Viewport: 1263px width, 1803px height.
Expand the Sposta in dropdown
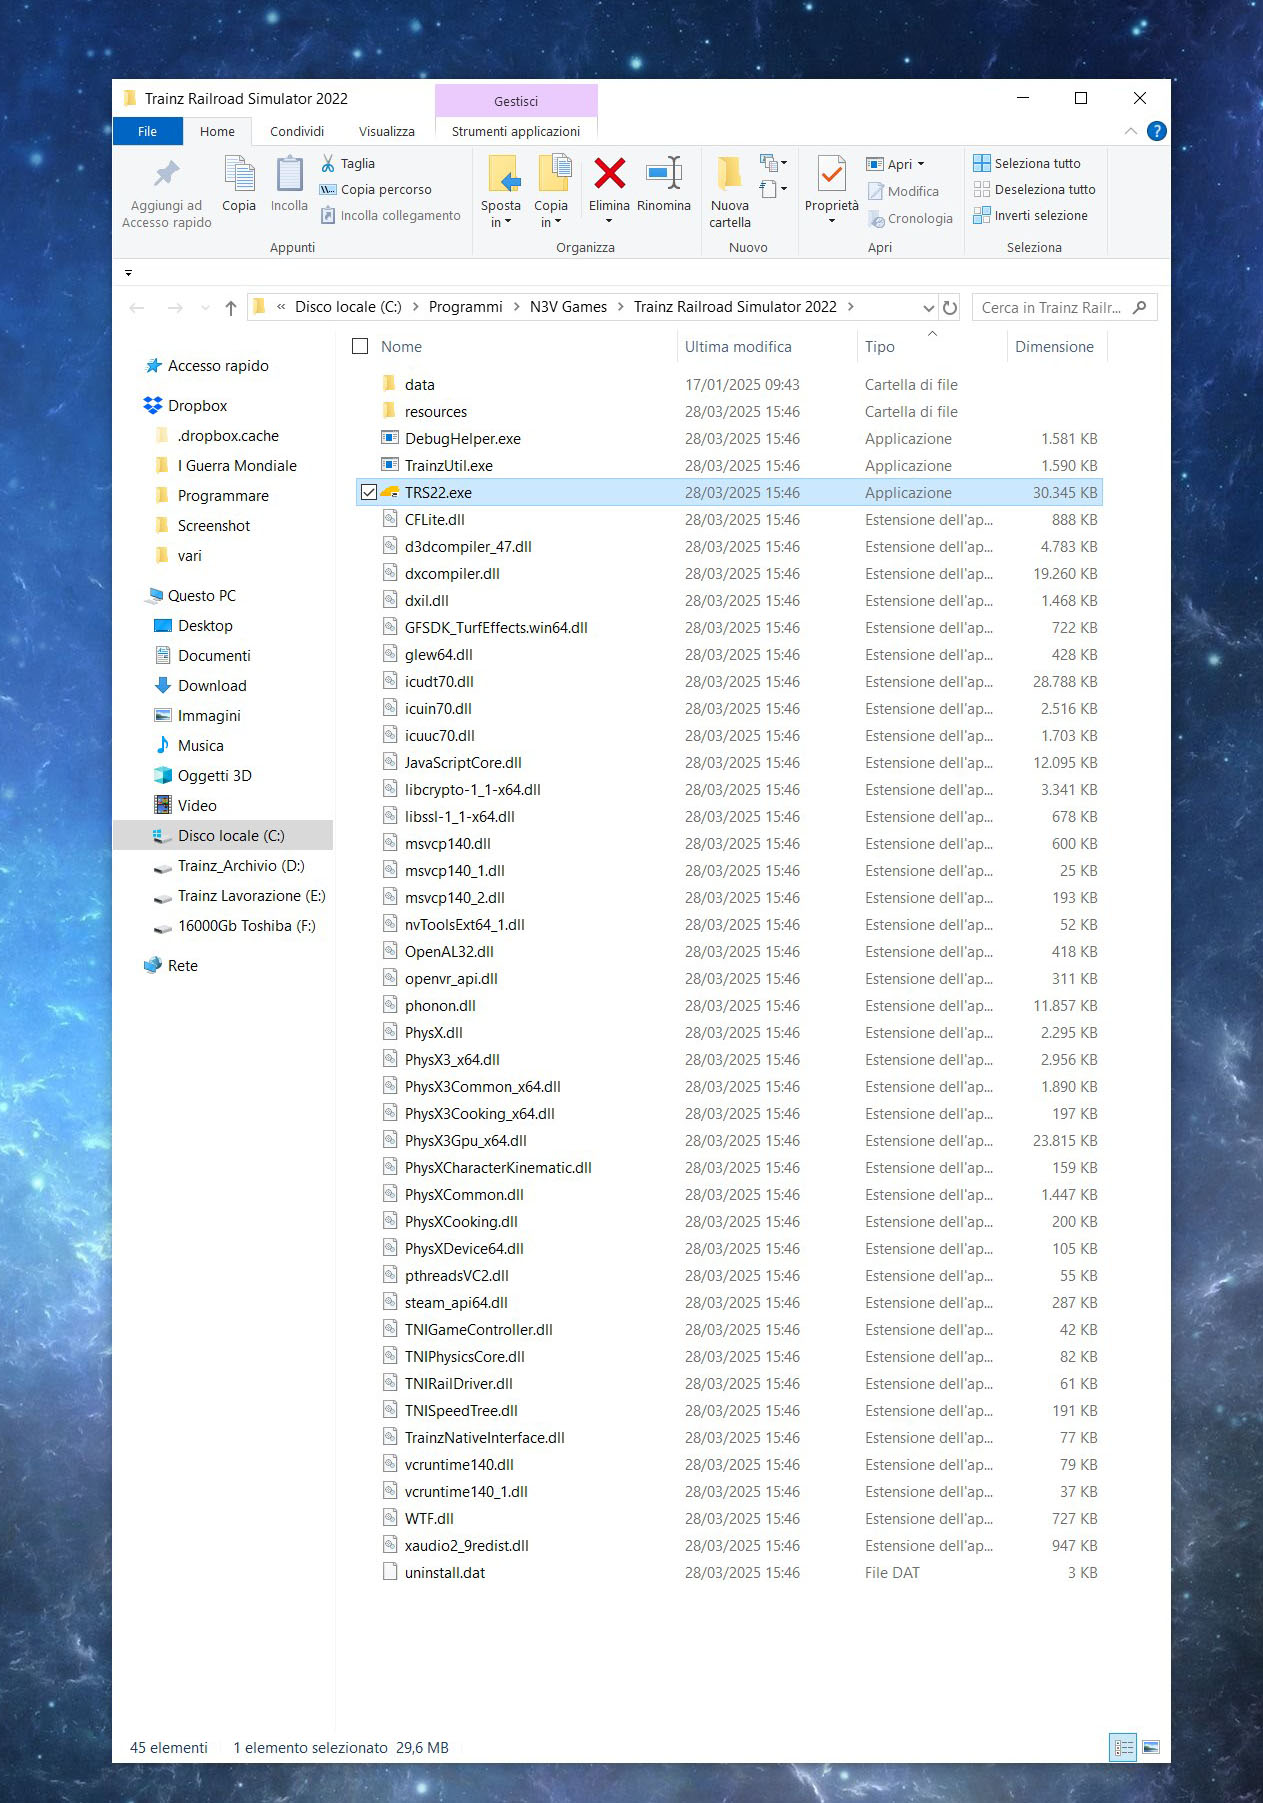pyautogui.click(x=501, y=222)
